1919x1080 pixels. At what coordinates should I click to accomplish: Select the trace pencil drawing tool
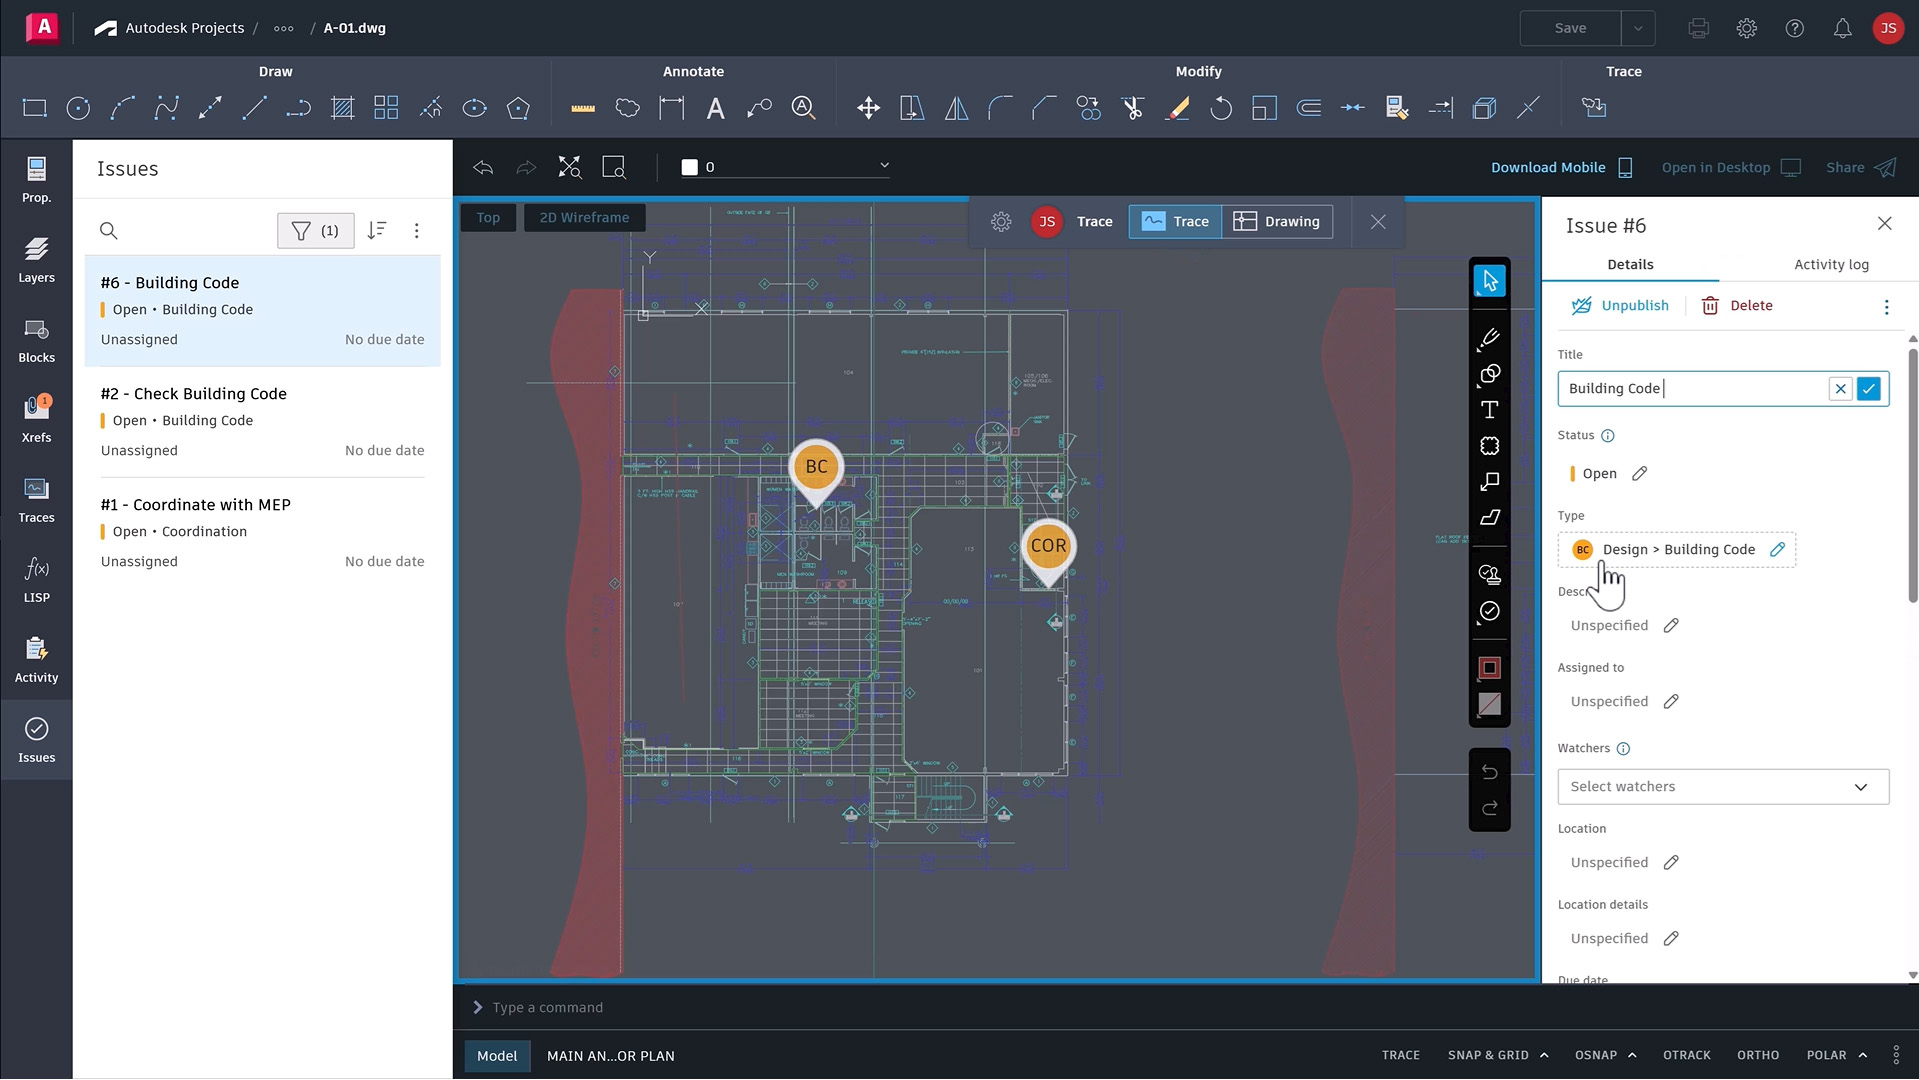[x=1489, y=338]
